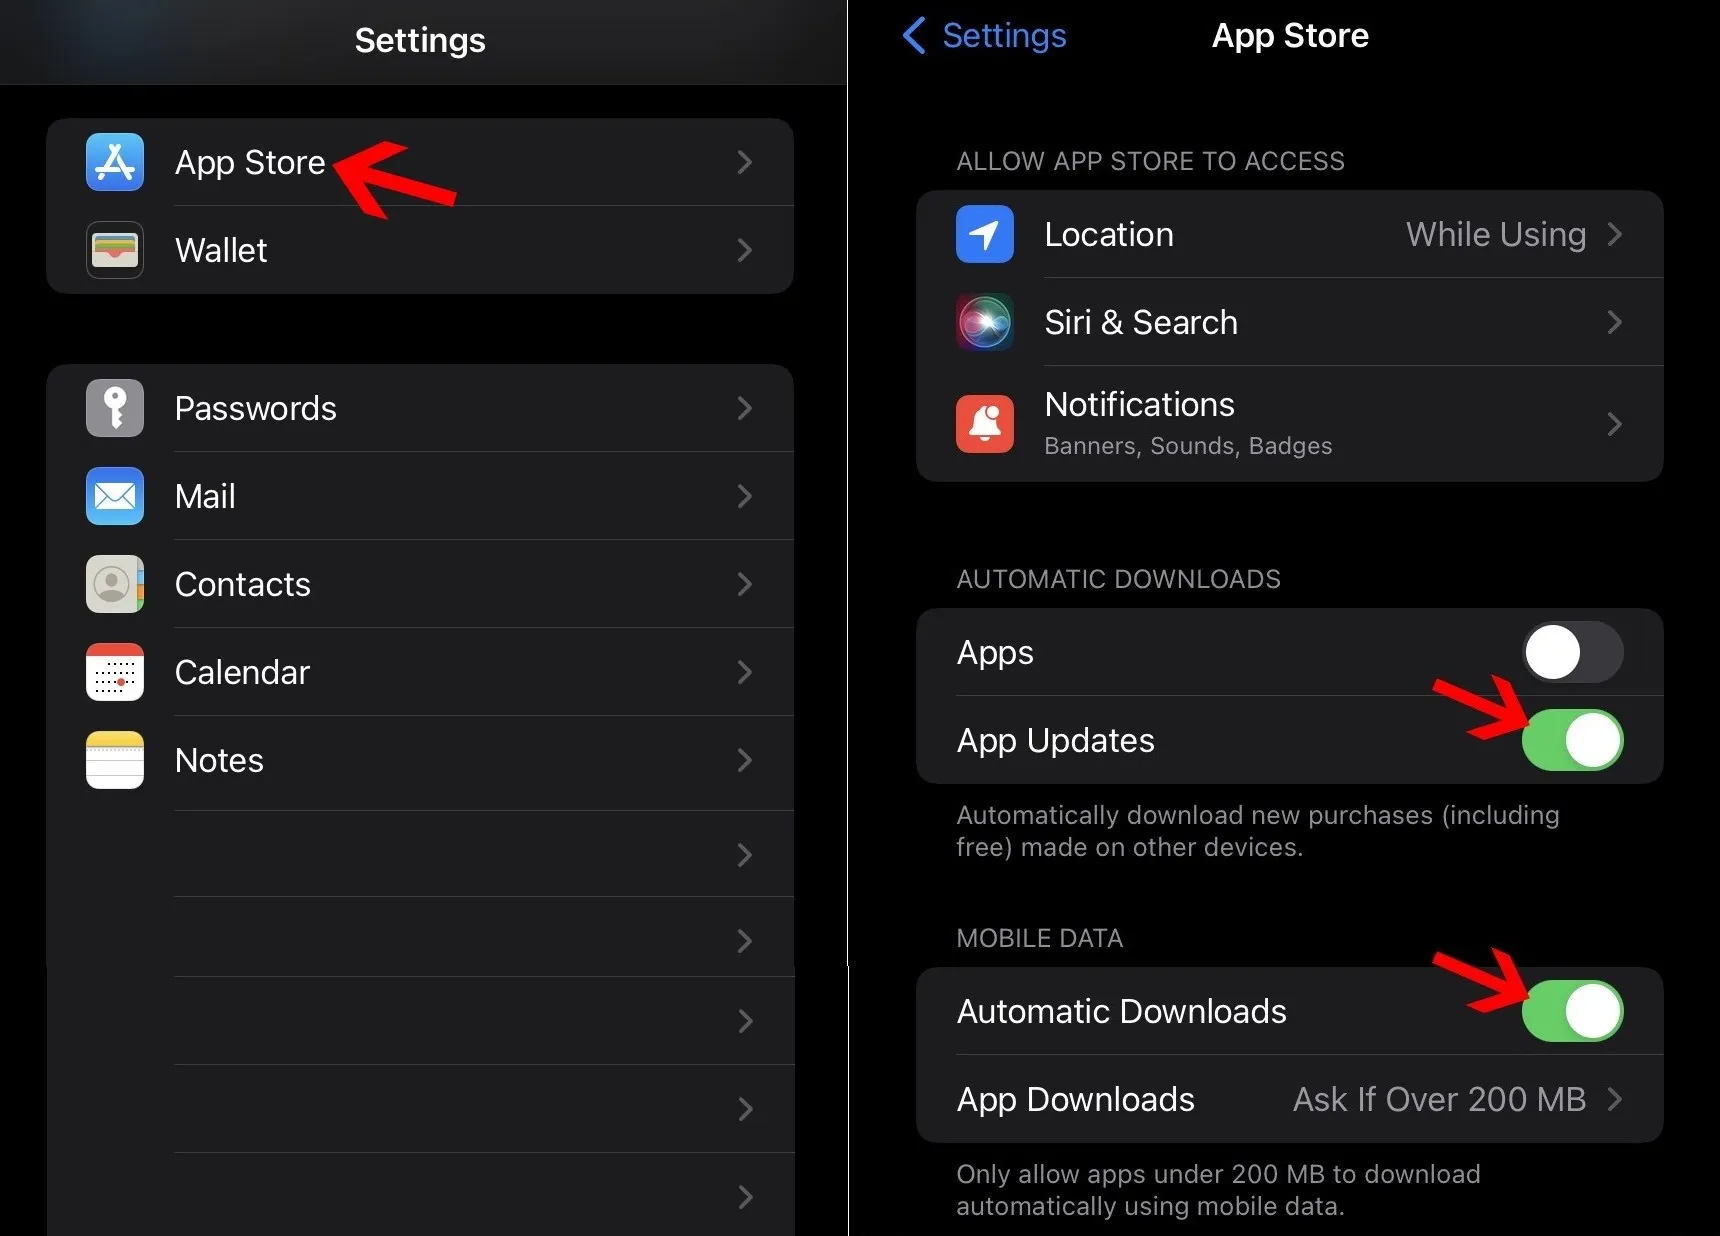This screenshot has height=1236, width=1720.
Task: Open Location access chevron
Action: coord(1614,234)
